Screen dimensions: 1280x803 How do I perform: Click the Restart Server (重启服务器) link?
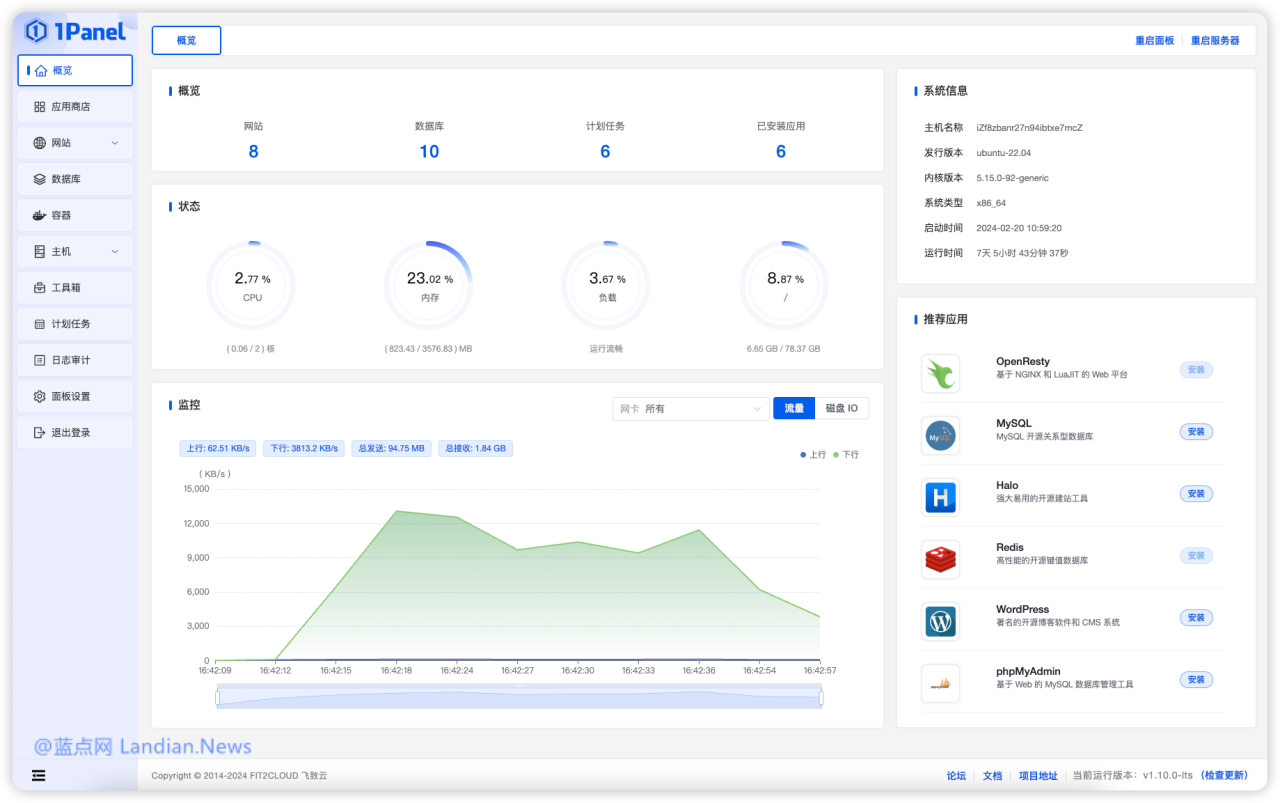pos(1215,41)
